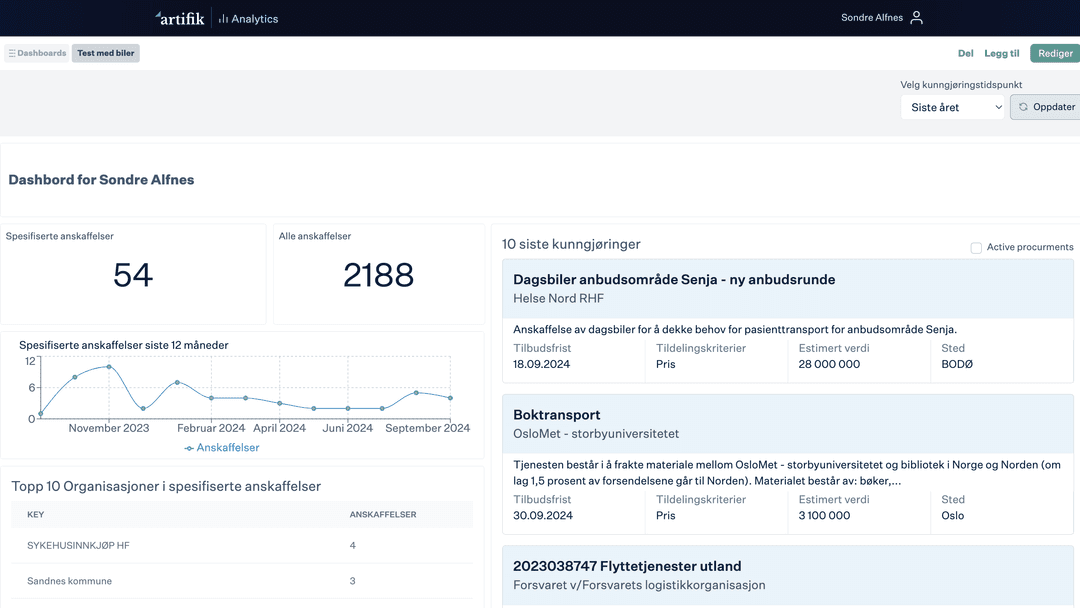This screenshot has height=608, width=1080.
Task: Click the Oppdater button
Action: (1046, 107)
